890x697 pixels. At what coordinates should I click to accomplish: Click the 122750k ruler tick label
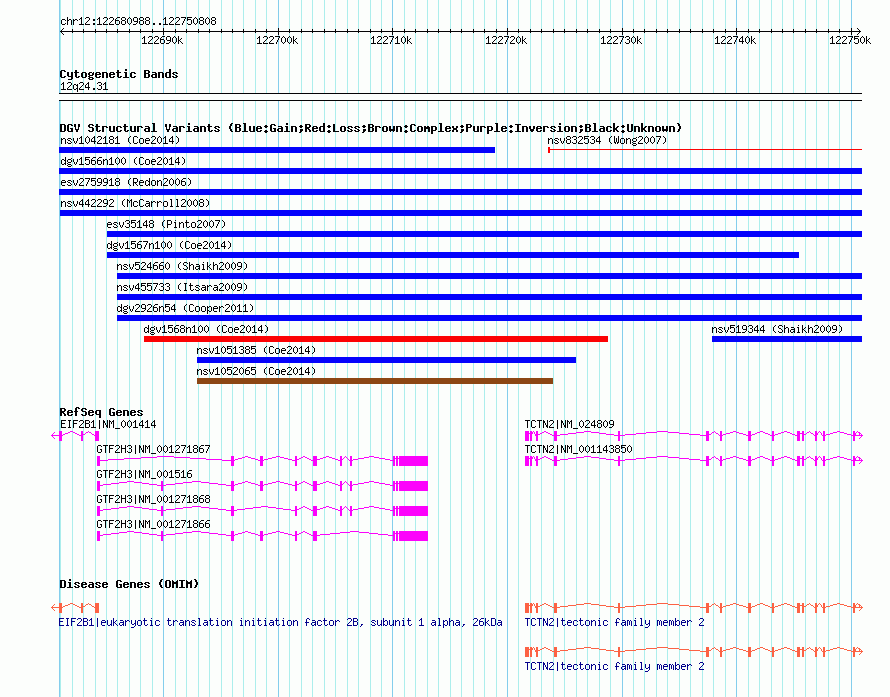pyautogui.click(x=850, y=40)
